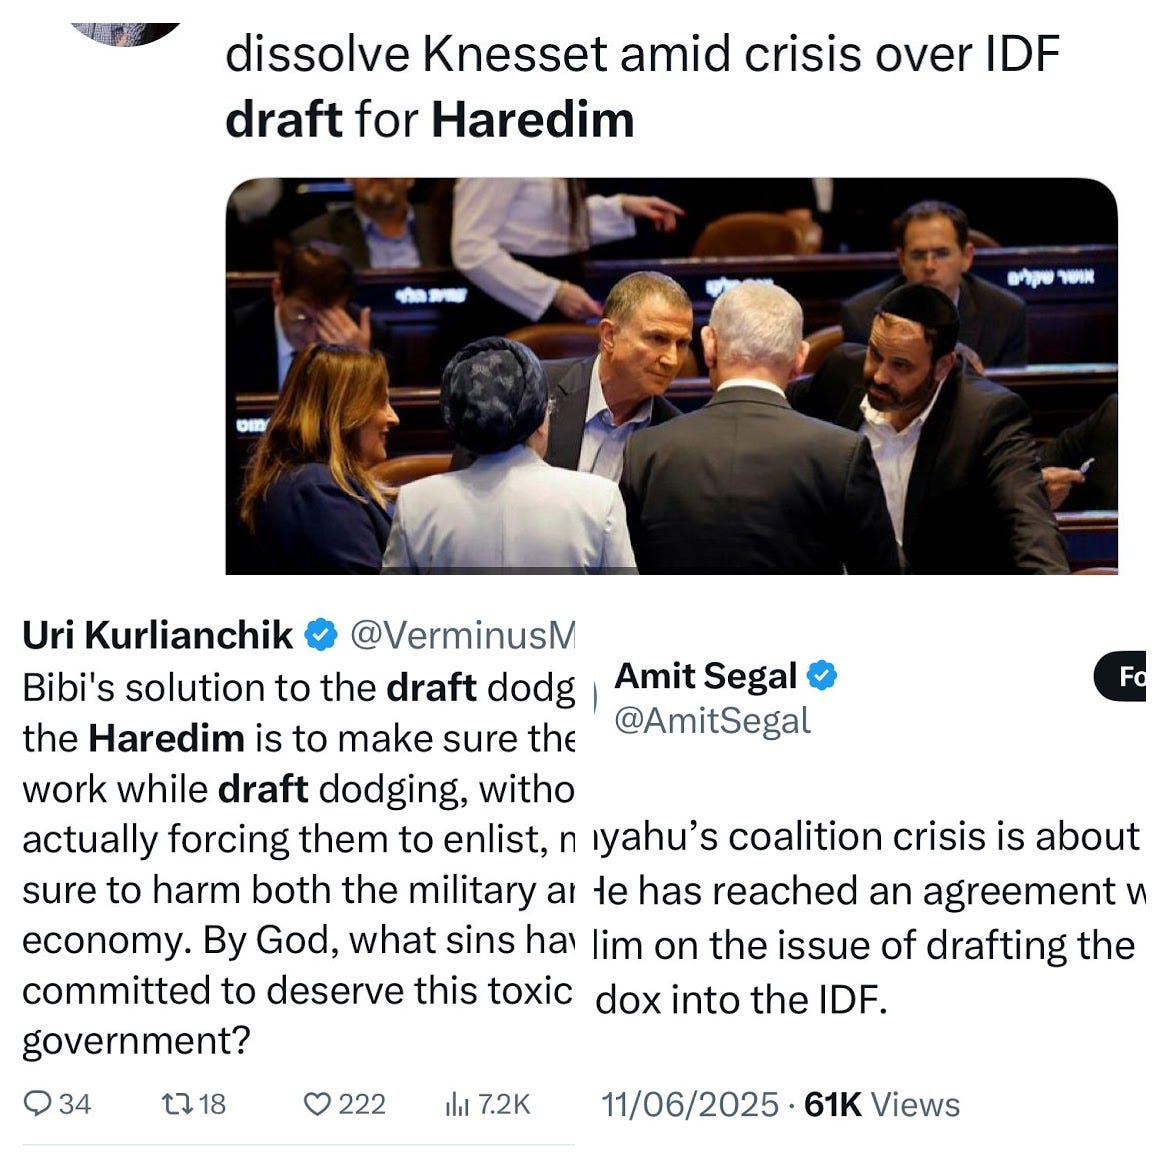Click the 11/06/2025 date stamp
The height and width of the screenshot is (1169, 1169).
[x=690, y=1104]
